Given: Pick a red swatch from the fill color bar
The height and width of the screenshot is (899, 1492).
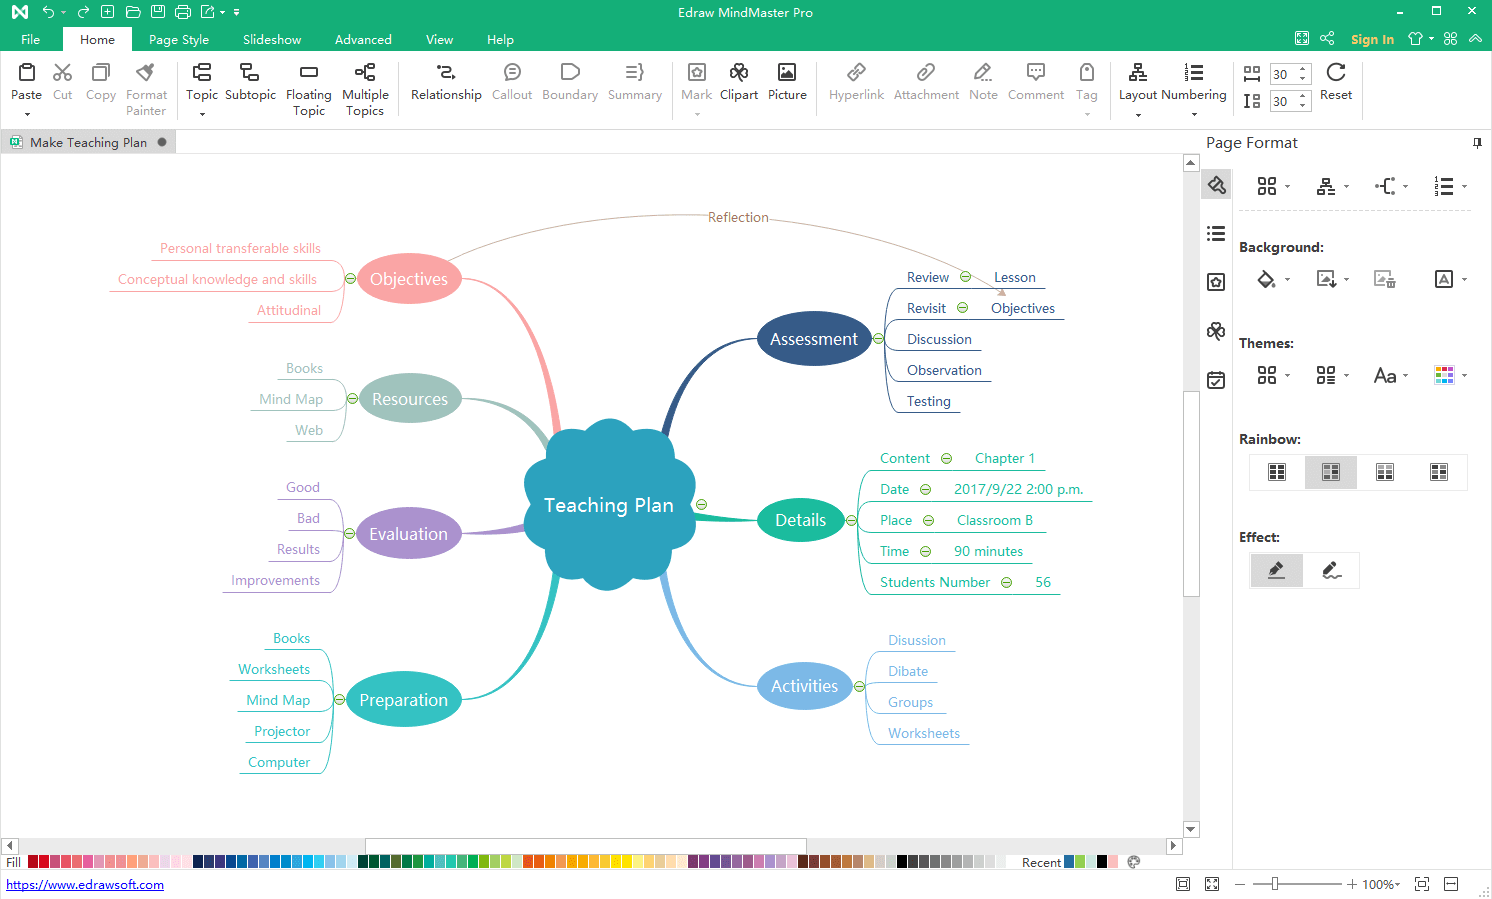Looking at the screenshot, I should (x=32, y=861).
